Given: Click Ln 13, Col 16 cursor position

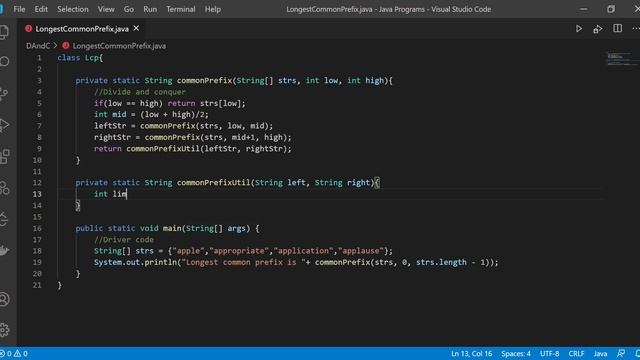Looking at the screenshot, I should (471, 353).
